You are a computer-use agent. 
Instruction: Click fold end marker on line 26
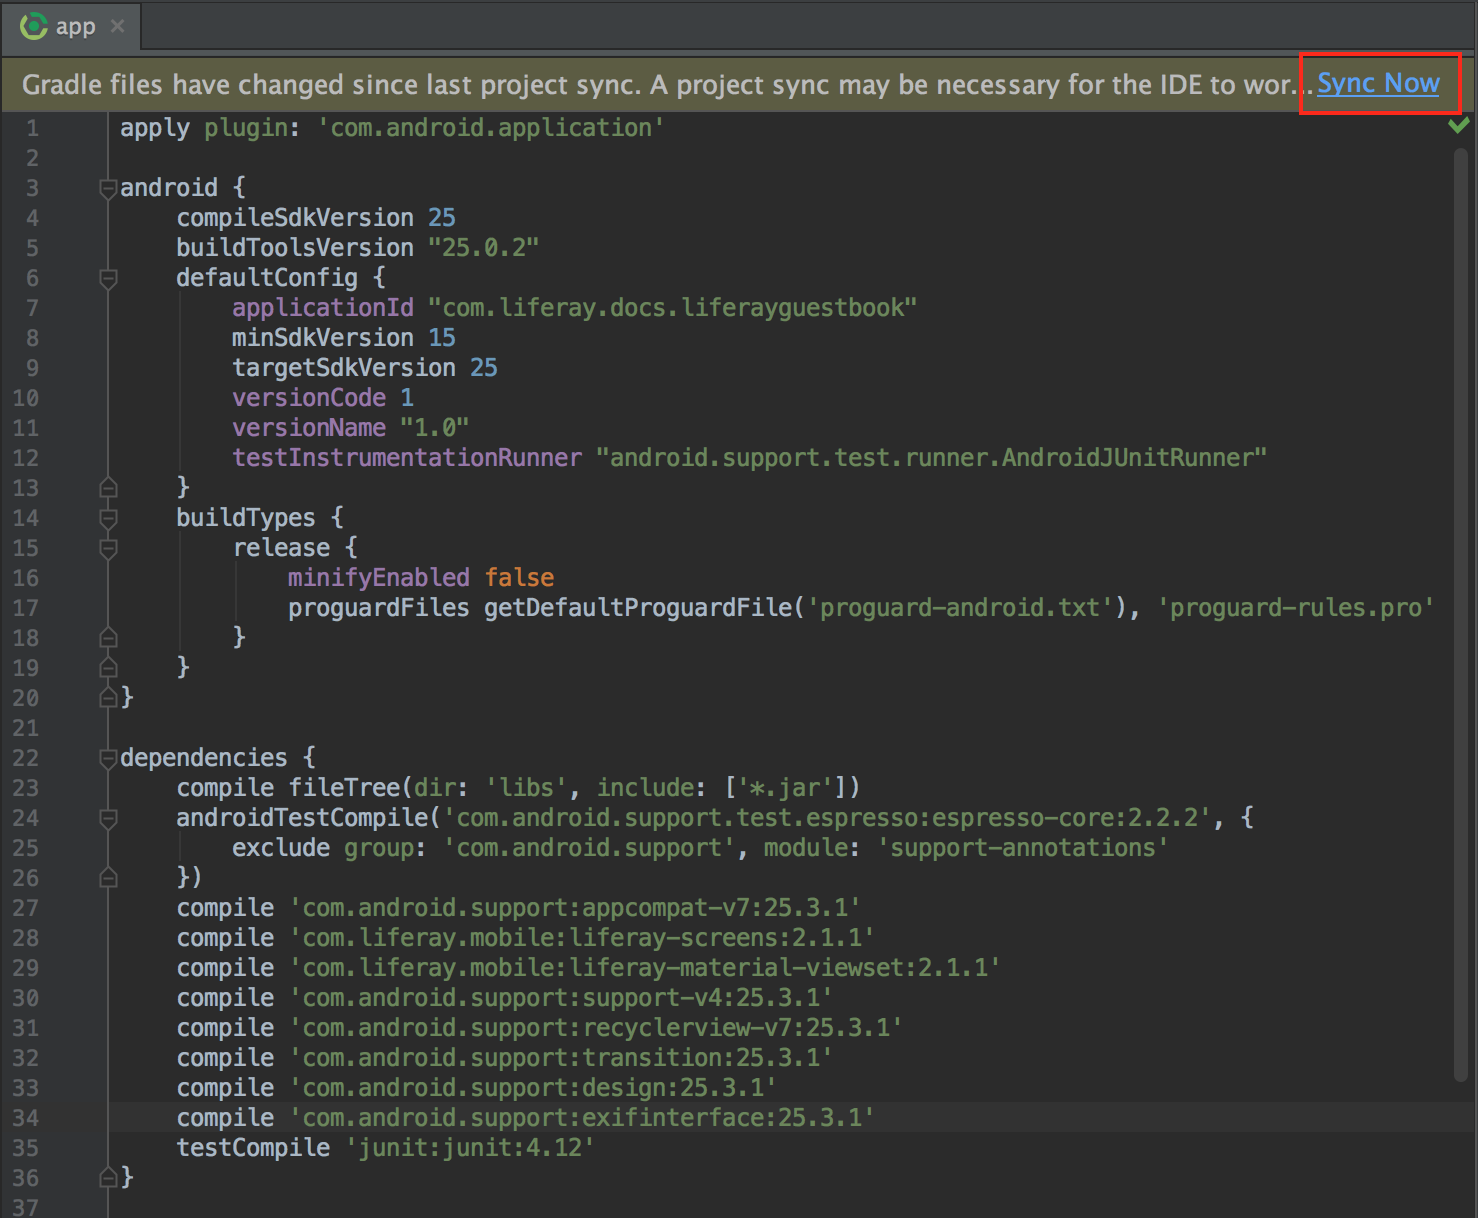[x=108, y=878]
